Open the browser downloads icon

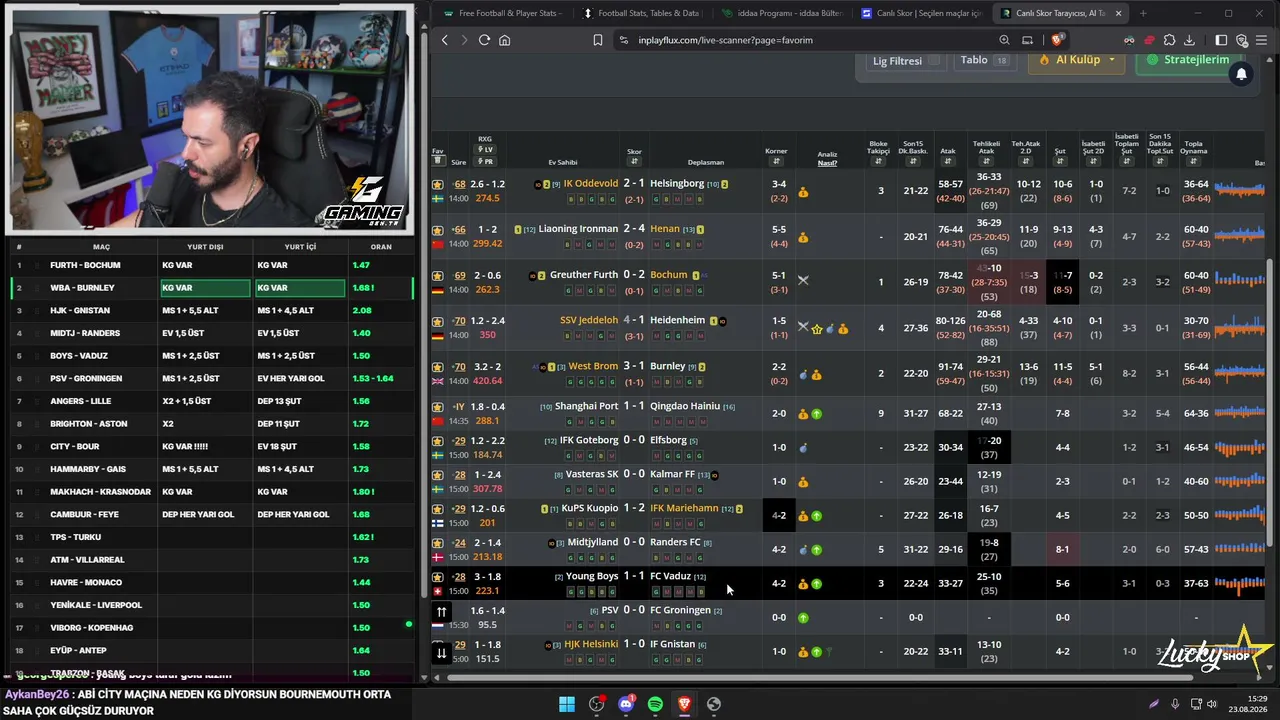[x=1189, y=40]
